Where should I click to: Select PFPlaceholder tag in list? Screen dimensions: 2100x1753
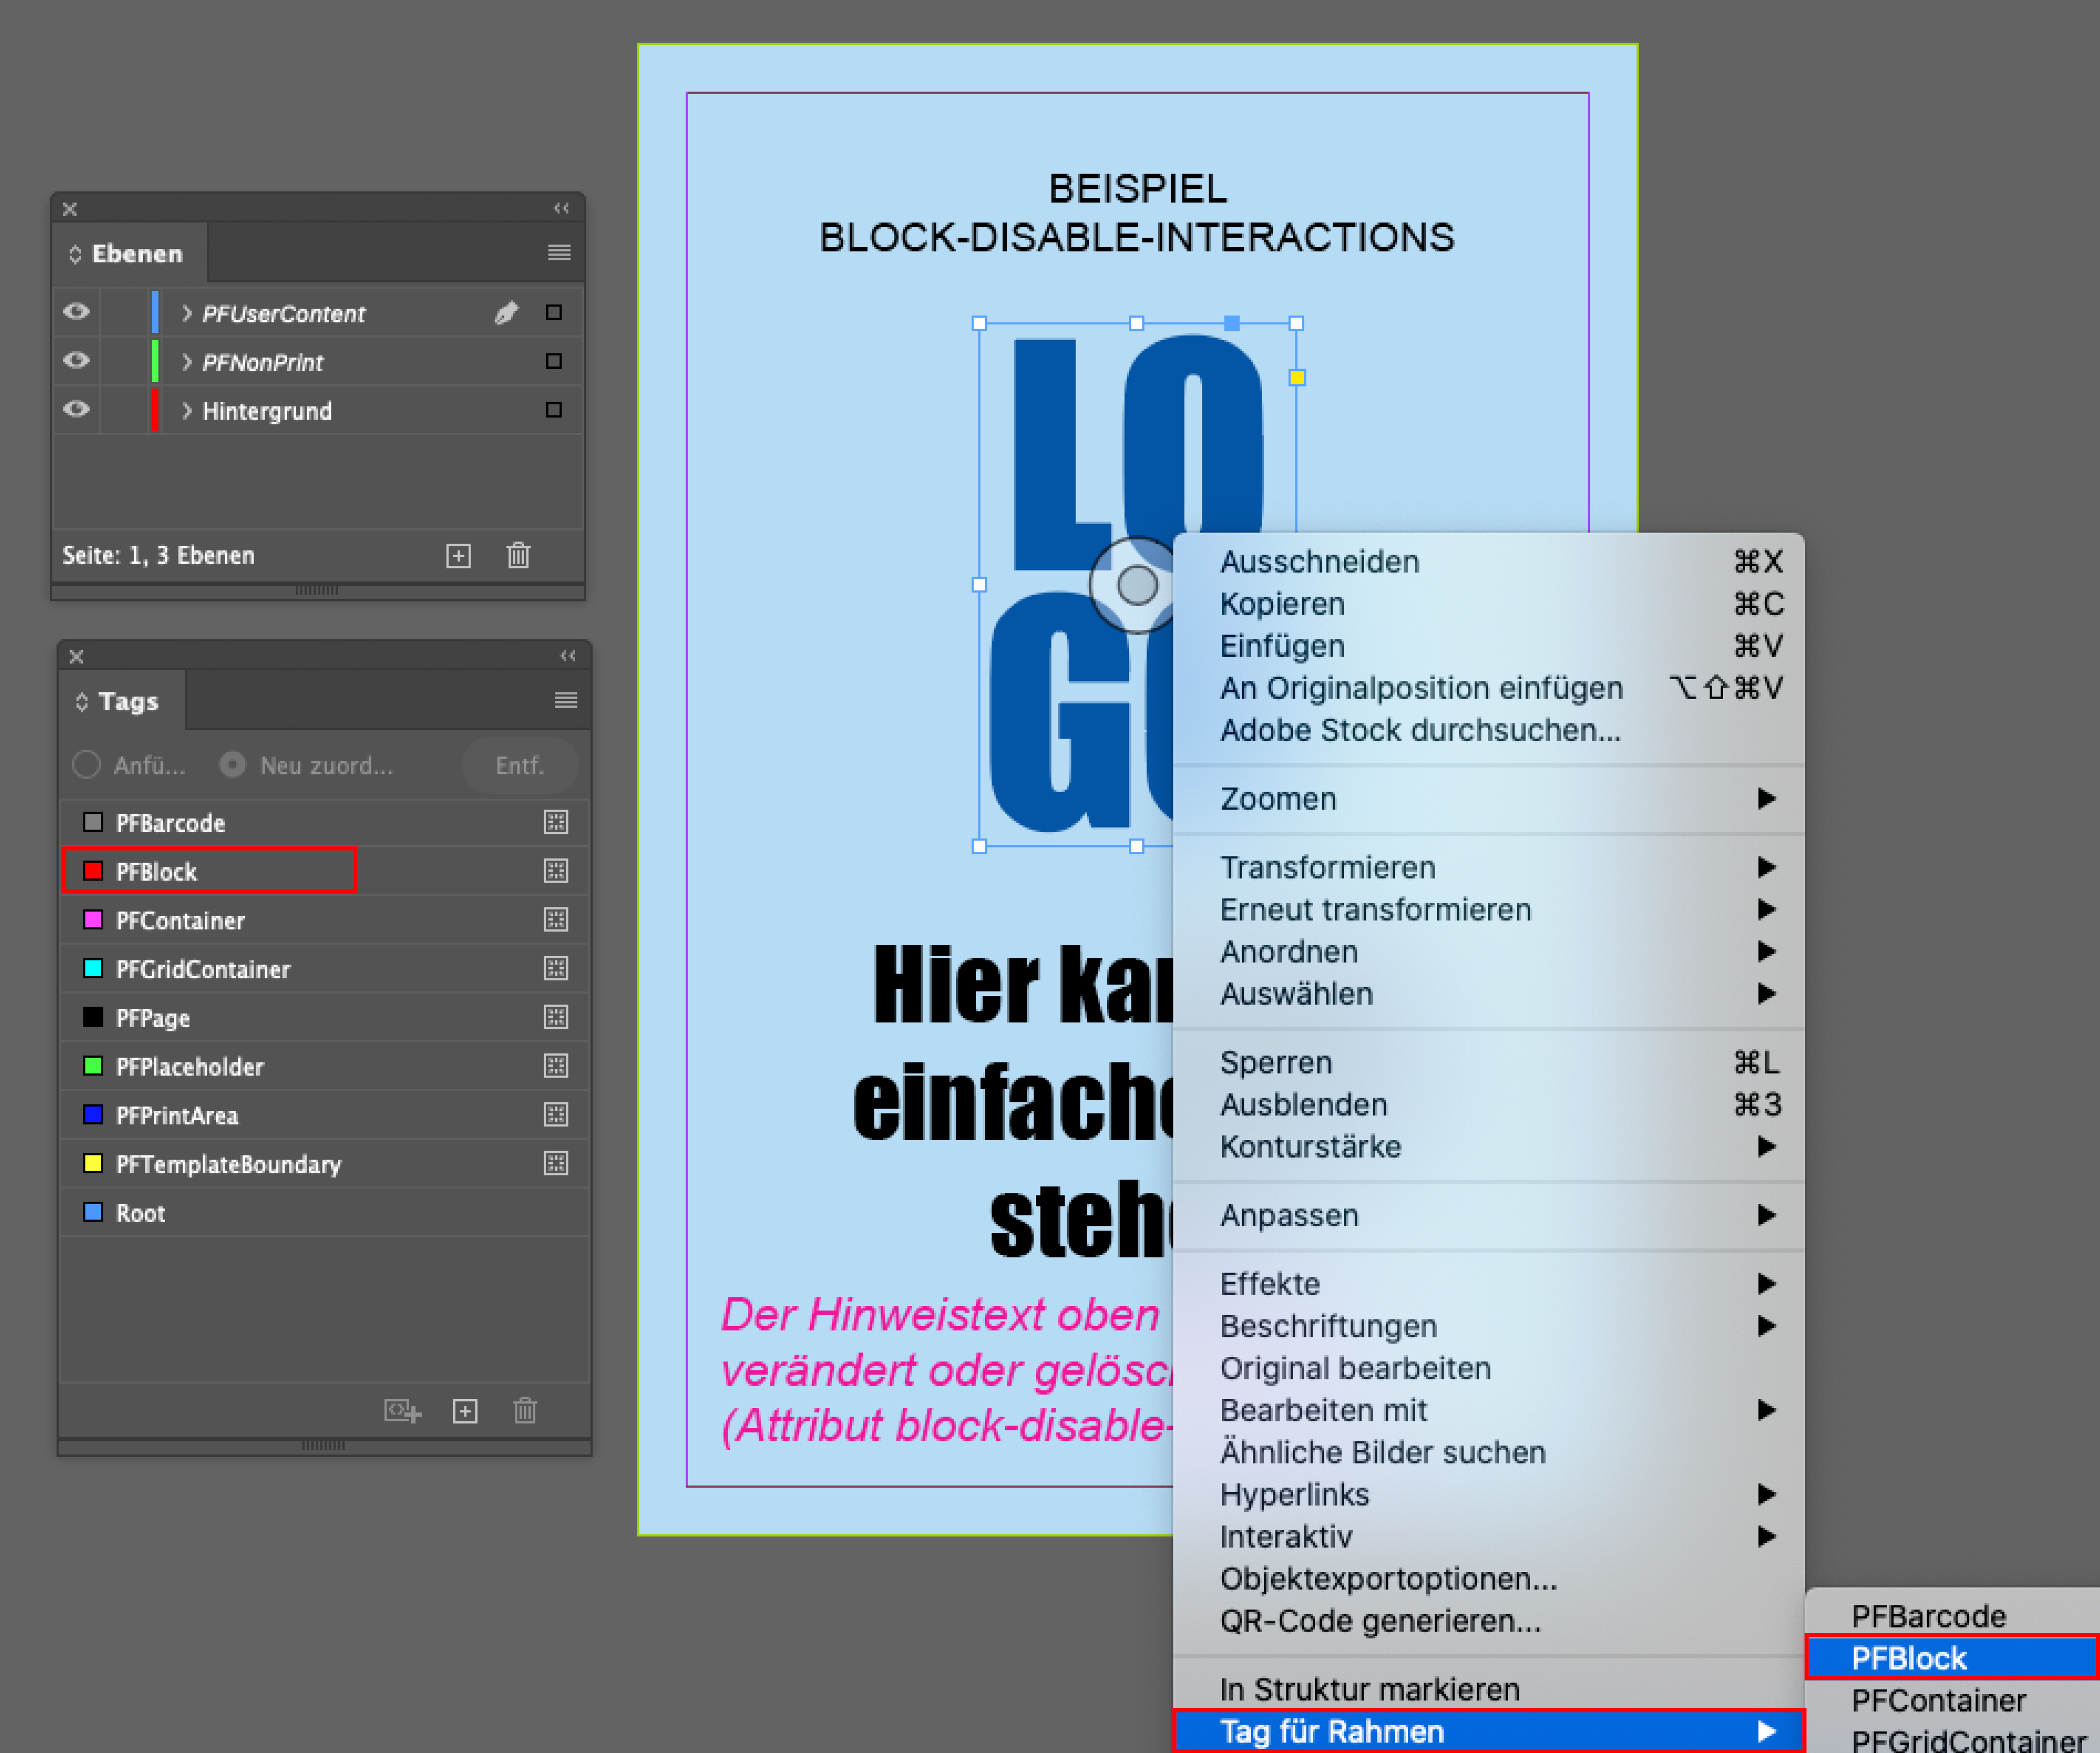tap(190, 1067)
